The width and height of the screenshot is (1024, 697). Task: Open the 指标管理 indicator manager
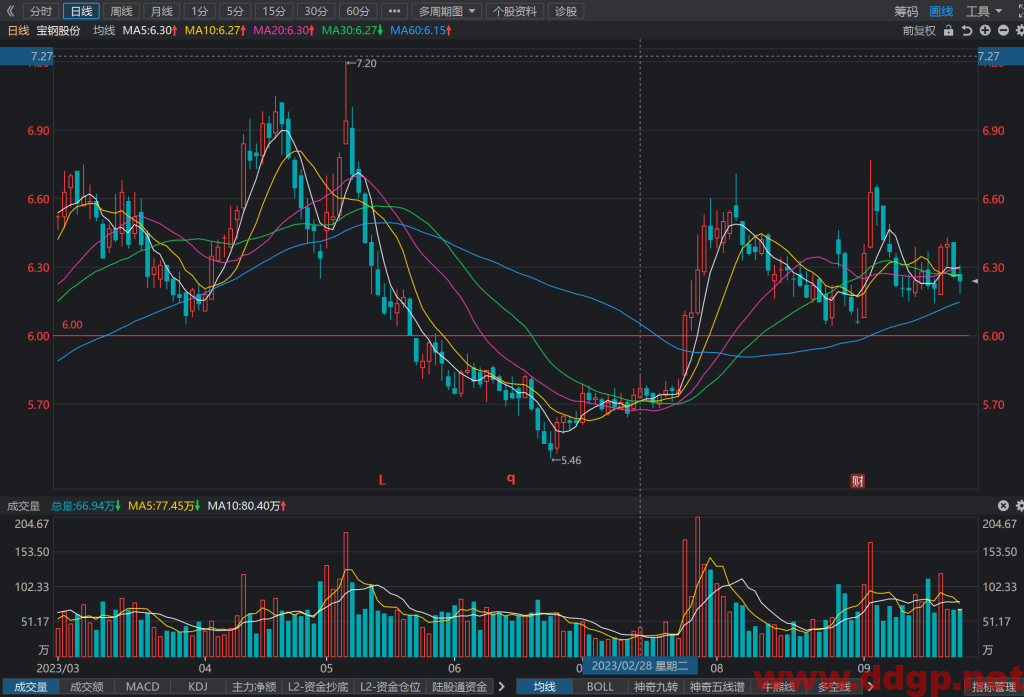[x=993, y=687]
